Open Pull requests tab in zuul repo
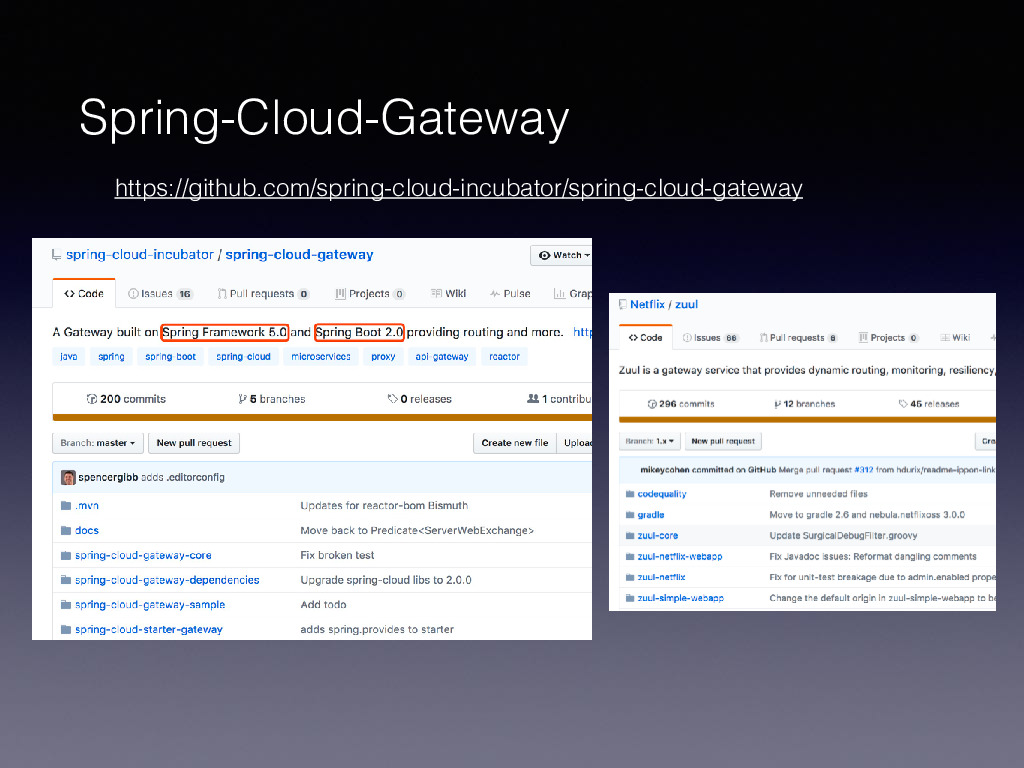 [798, 338]
